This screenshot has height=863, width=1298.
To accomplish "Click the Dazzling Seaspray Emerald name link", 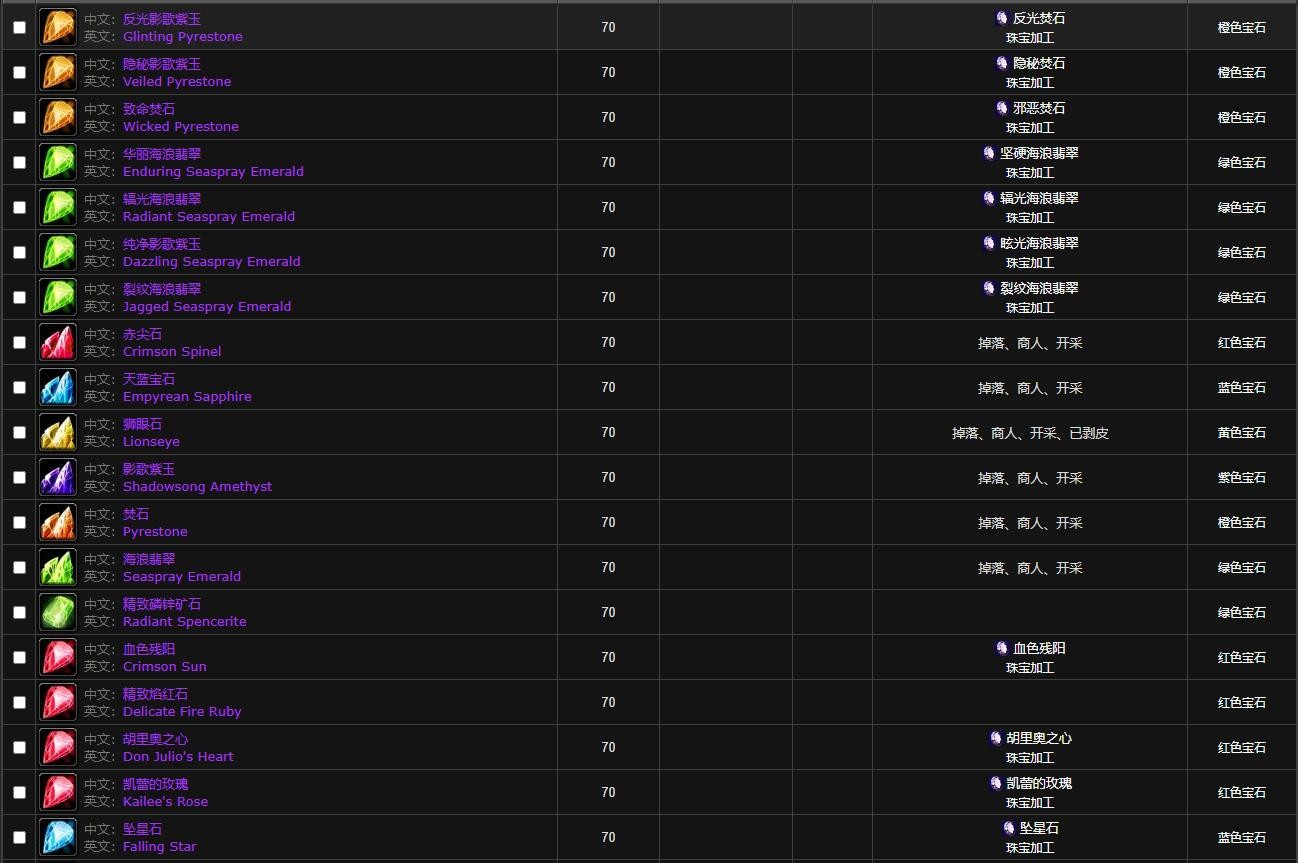I will [x=211, y=262].
